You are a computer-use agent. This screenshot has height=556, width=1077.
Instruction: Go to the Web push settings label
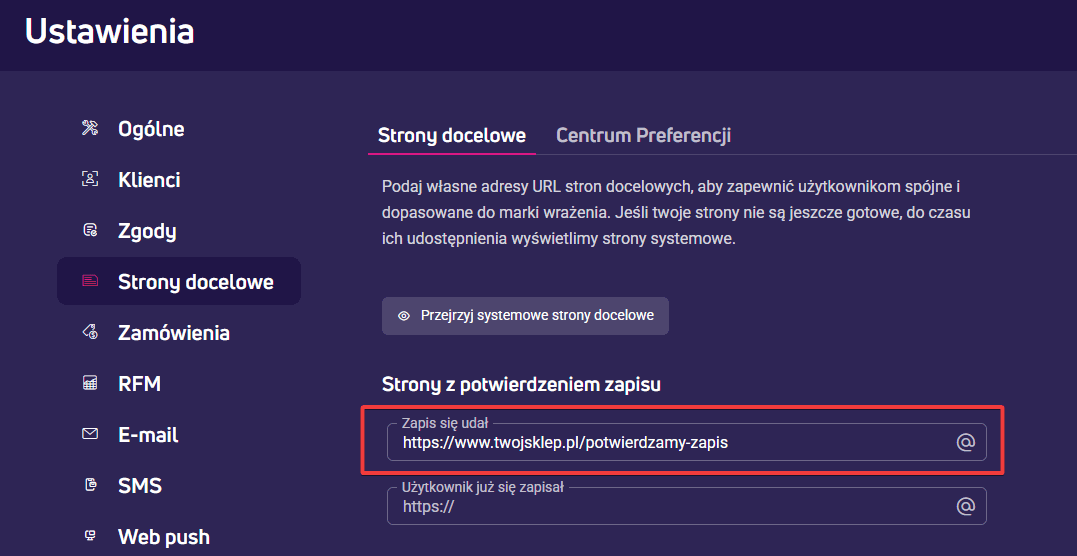tap(163, 536)
